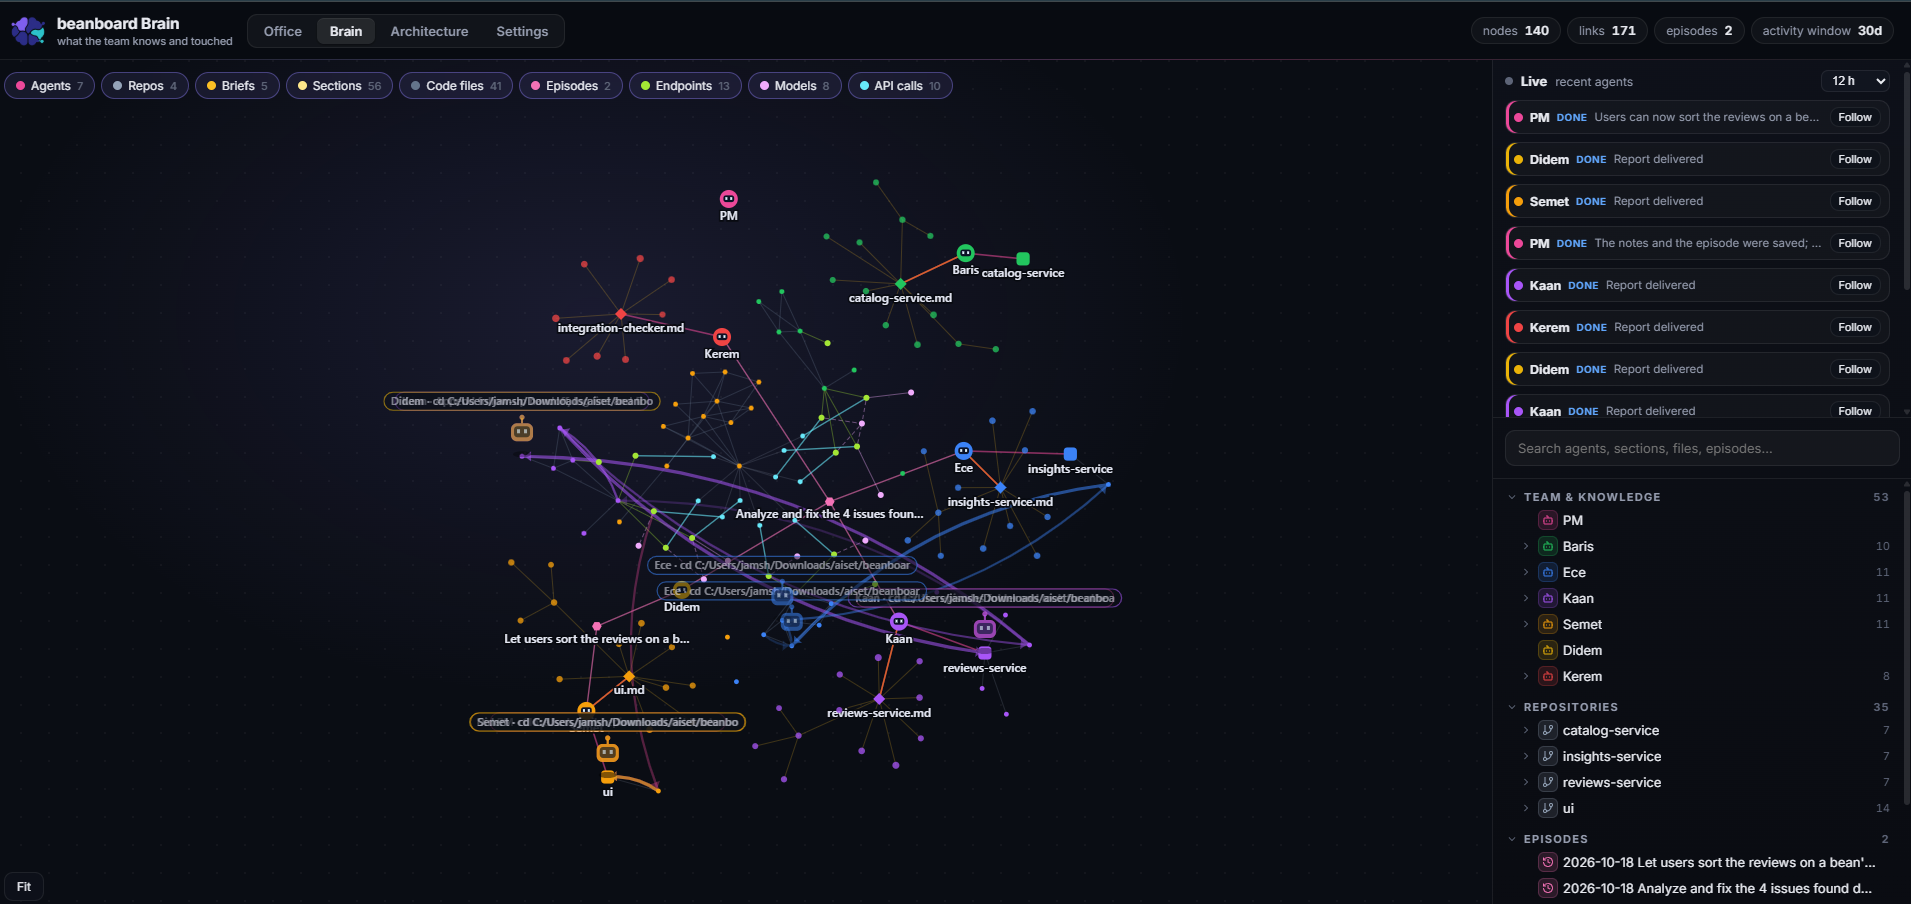
Task: Click the integration-checker.md diamond node
Action: coord(621,314)
